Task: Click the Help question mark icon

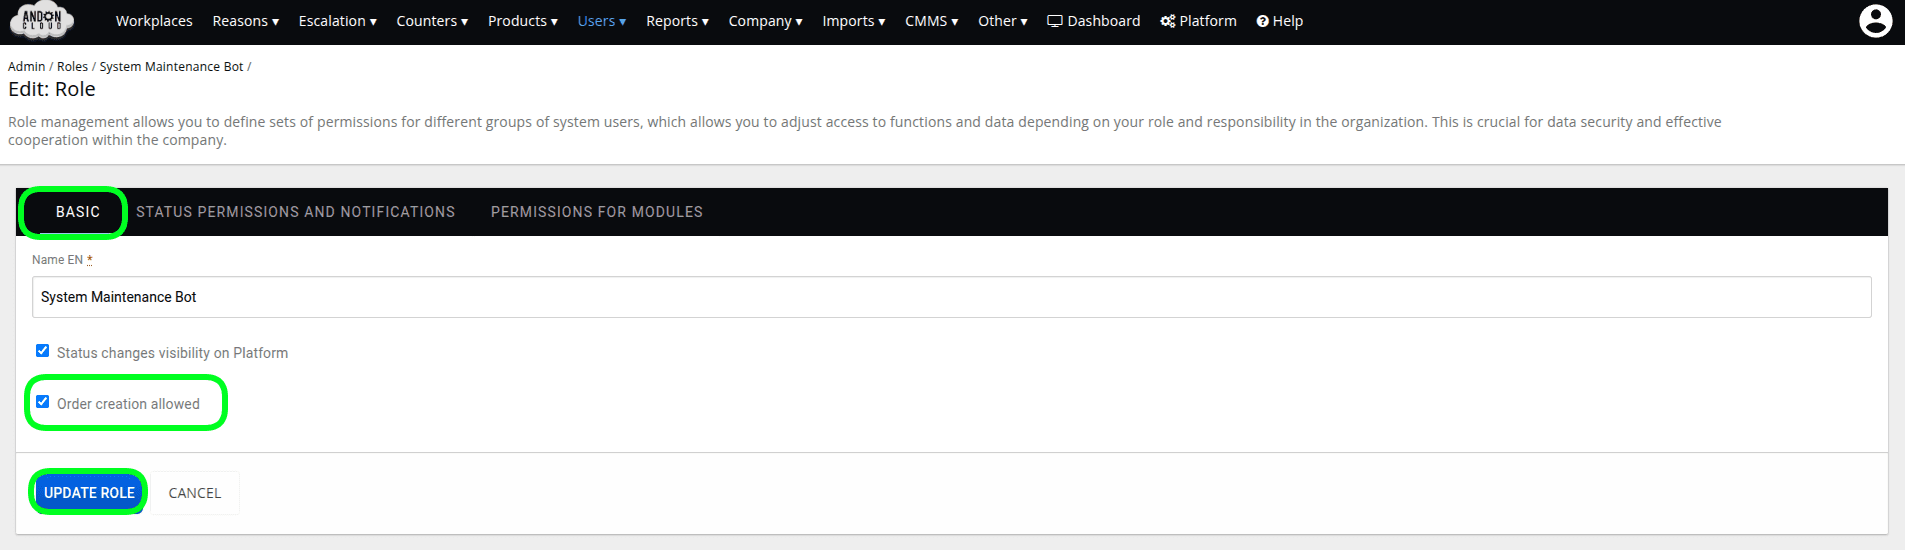Action: 1262,21
